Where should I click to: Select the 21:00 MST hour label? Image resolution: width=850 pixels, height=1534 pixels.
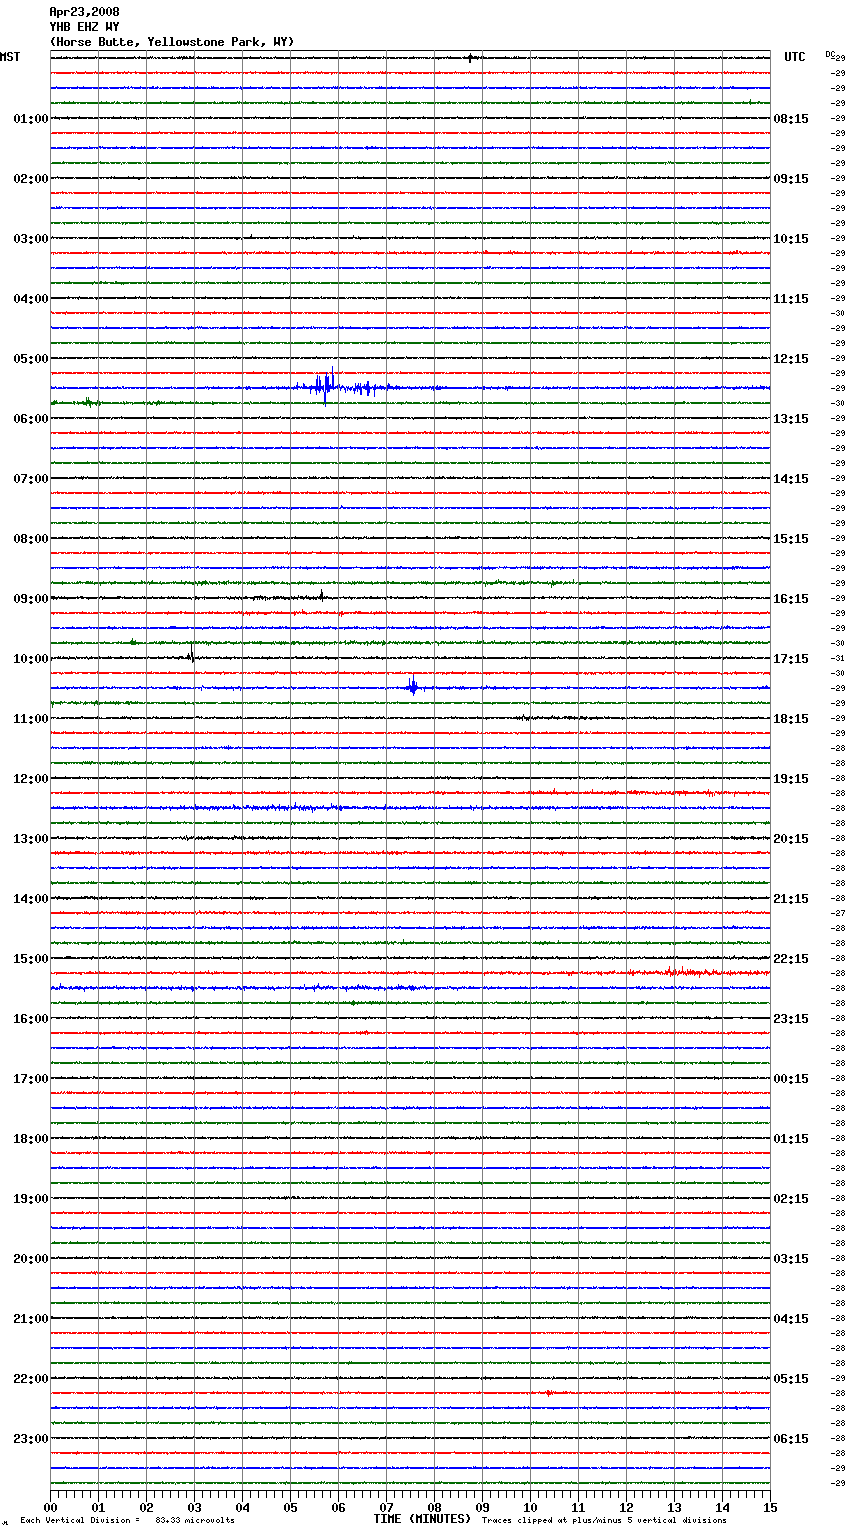click(31, 1319)
